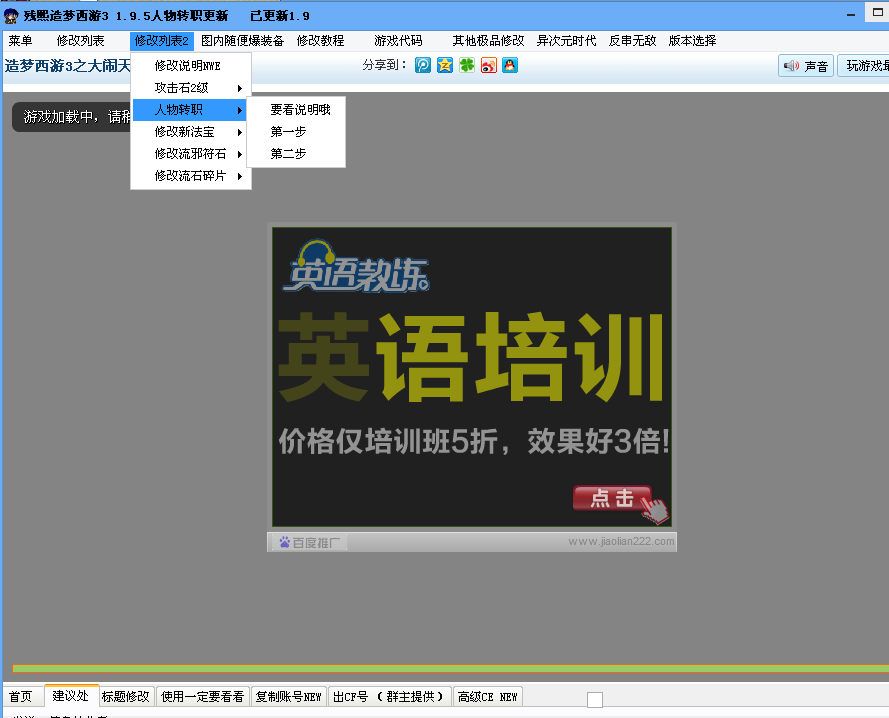Screen dimensions: 889x718
Task: Click the green clover share icon
Action: (467, 66)
